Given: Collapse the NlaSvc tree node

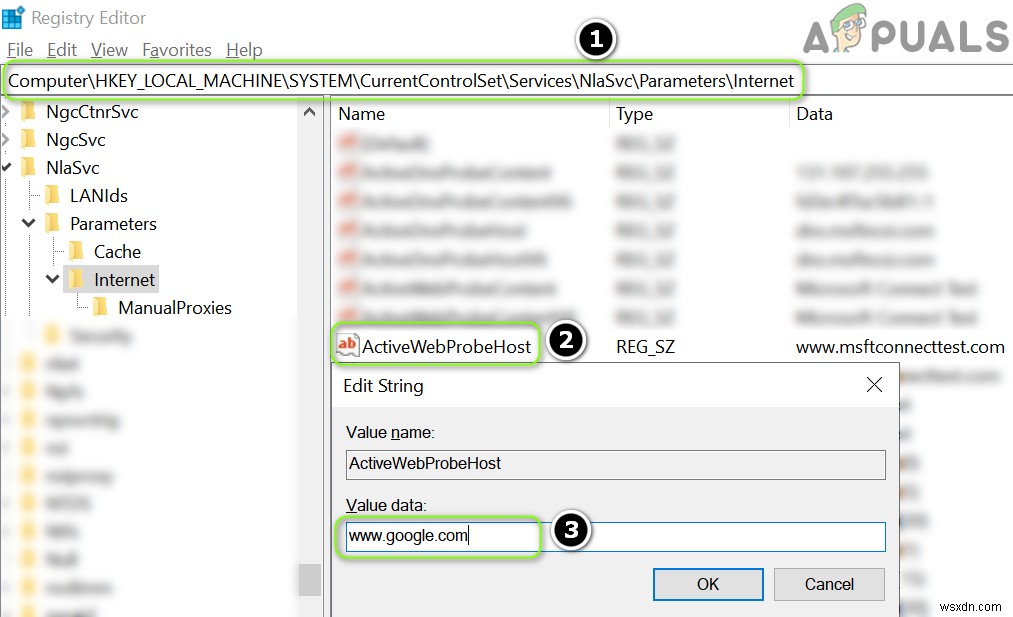Looking at the screenshot, I should pyautogui.click(x=6, y=167).
